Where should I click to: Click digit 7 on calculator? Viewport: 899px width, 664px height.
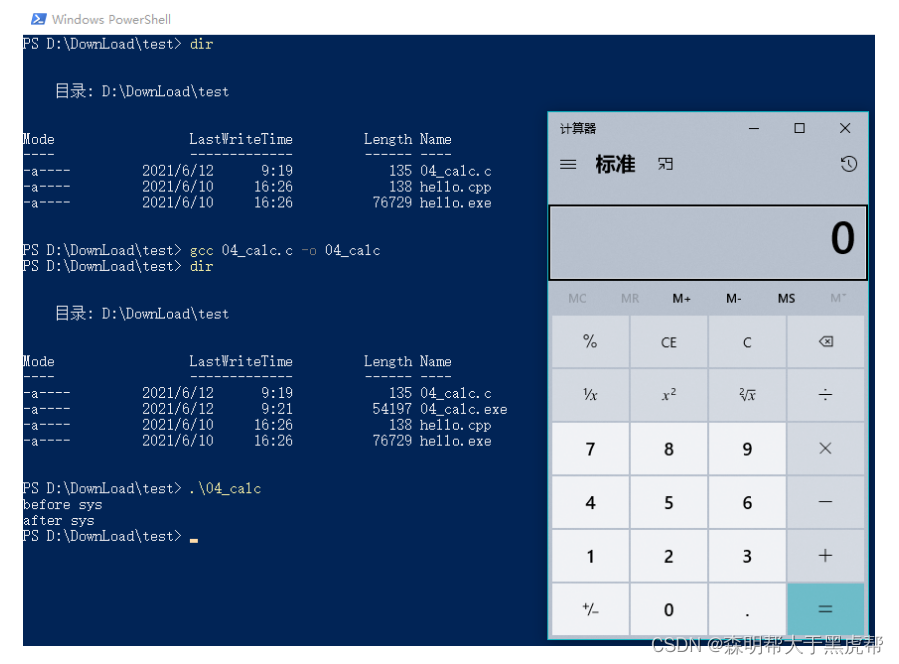tap(591, 448)
